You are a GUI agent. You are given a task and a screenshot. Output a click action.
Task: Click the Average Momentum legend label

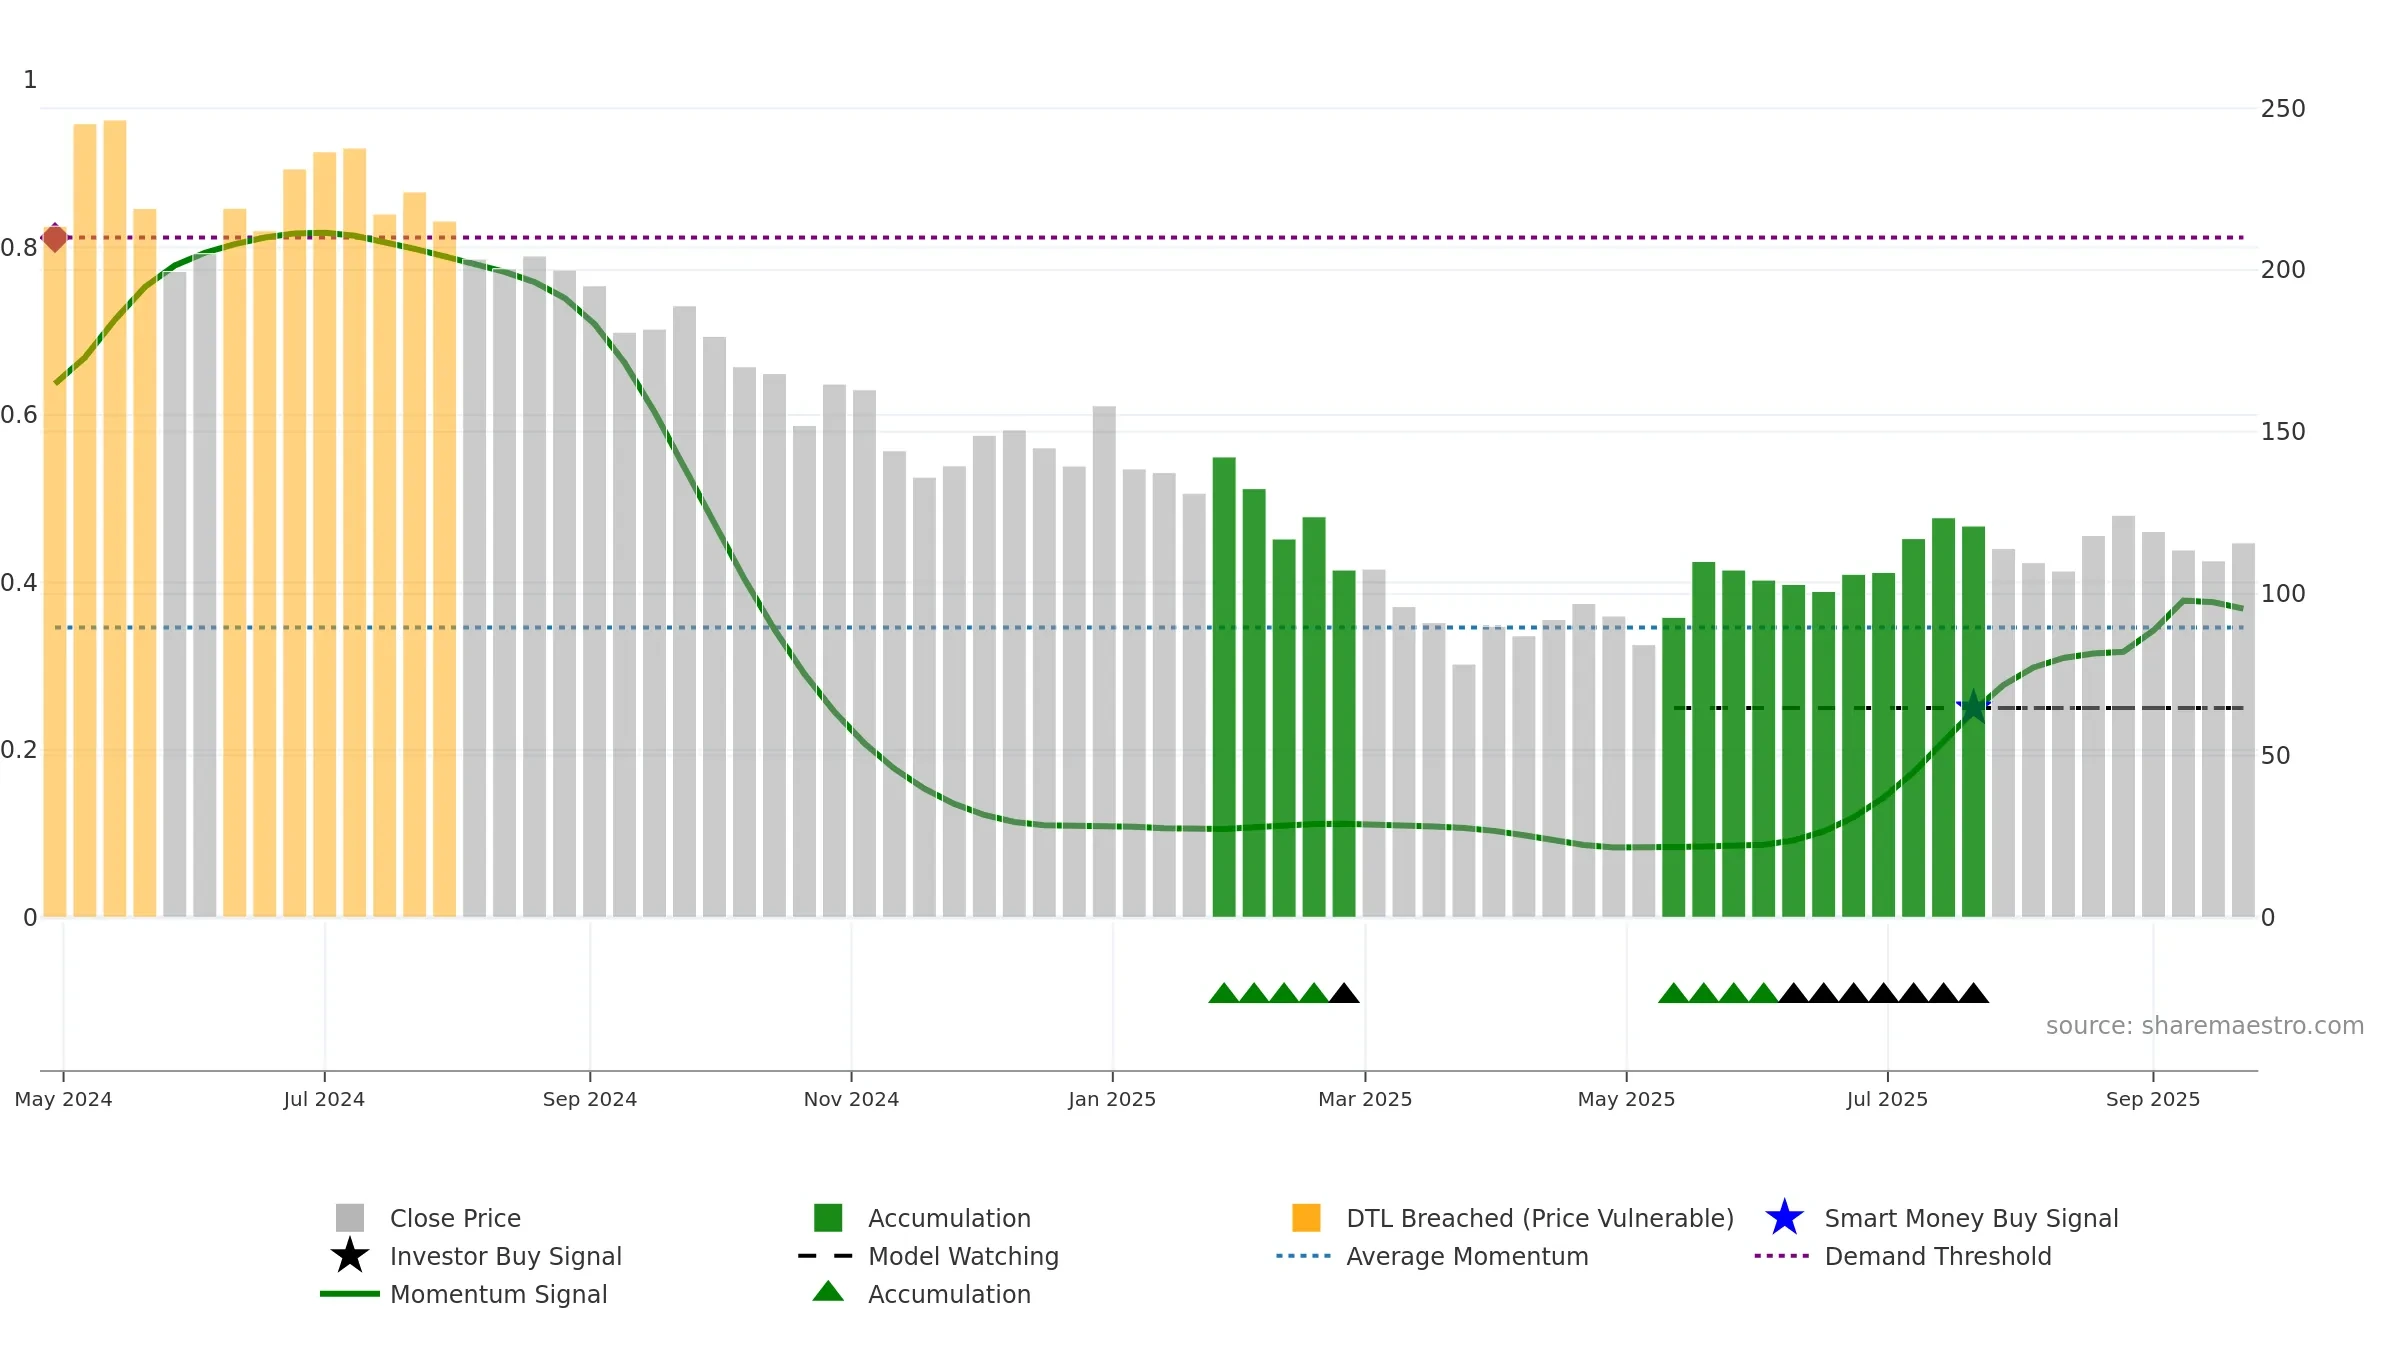1467,1256
